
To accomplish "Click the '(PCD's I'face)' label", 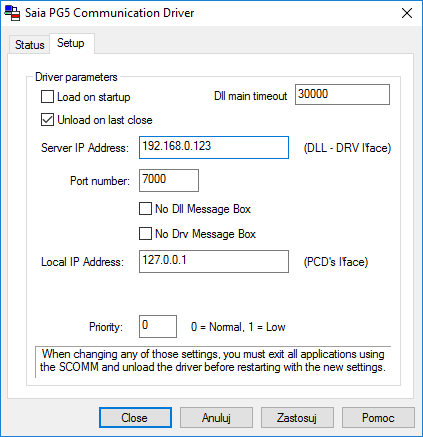I will pyautogui.click(x=336, y=262).
